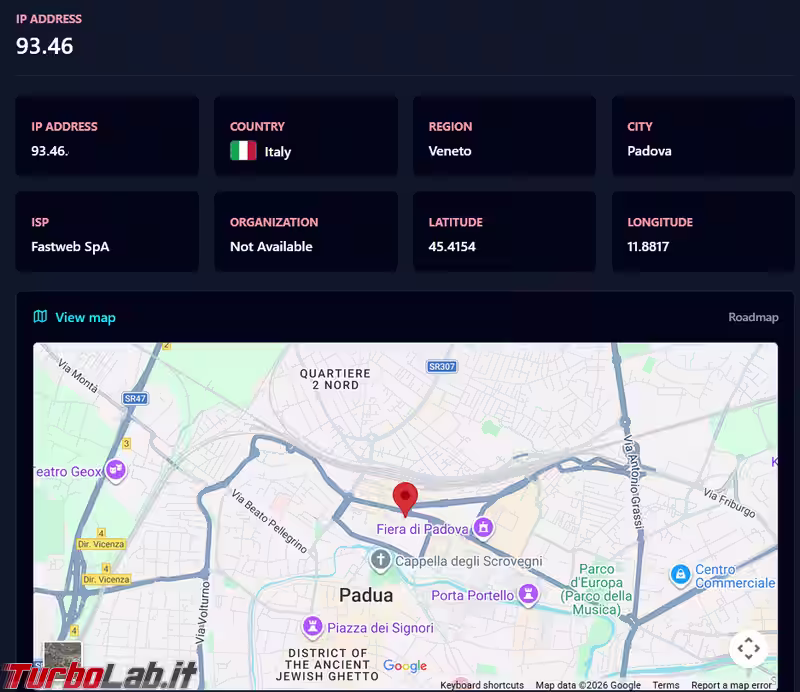This screenshot has width=800, height=692.
Task: Open the map Terms link
Action: pyautogui.click(x=666, y=685)
